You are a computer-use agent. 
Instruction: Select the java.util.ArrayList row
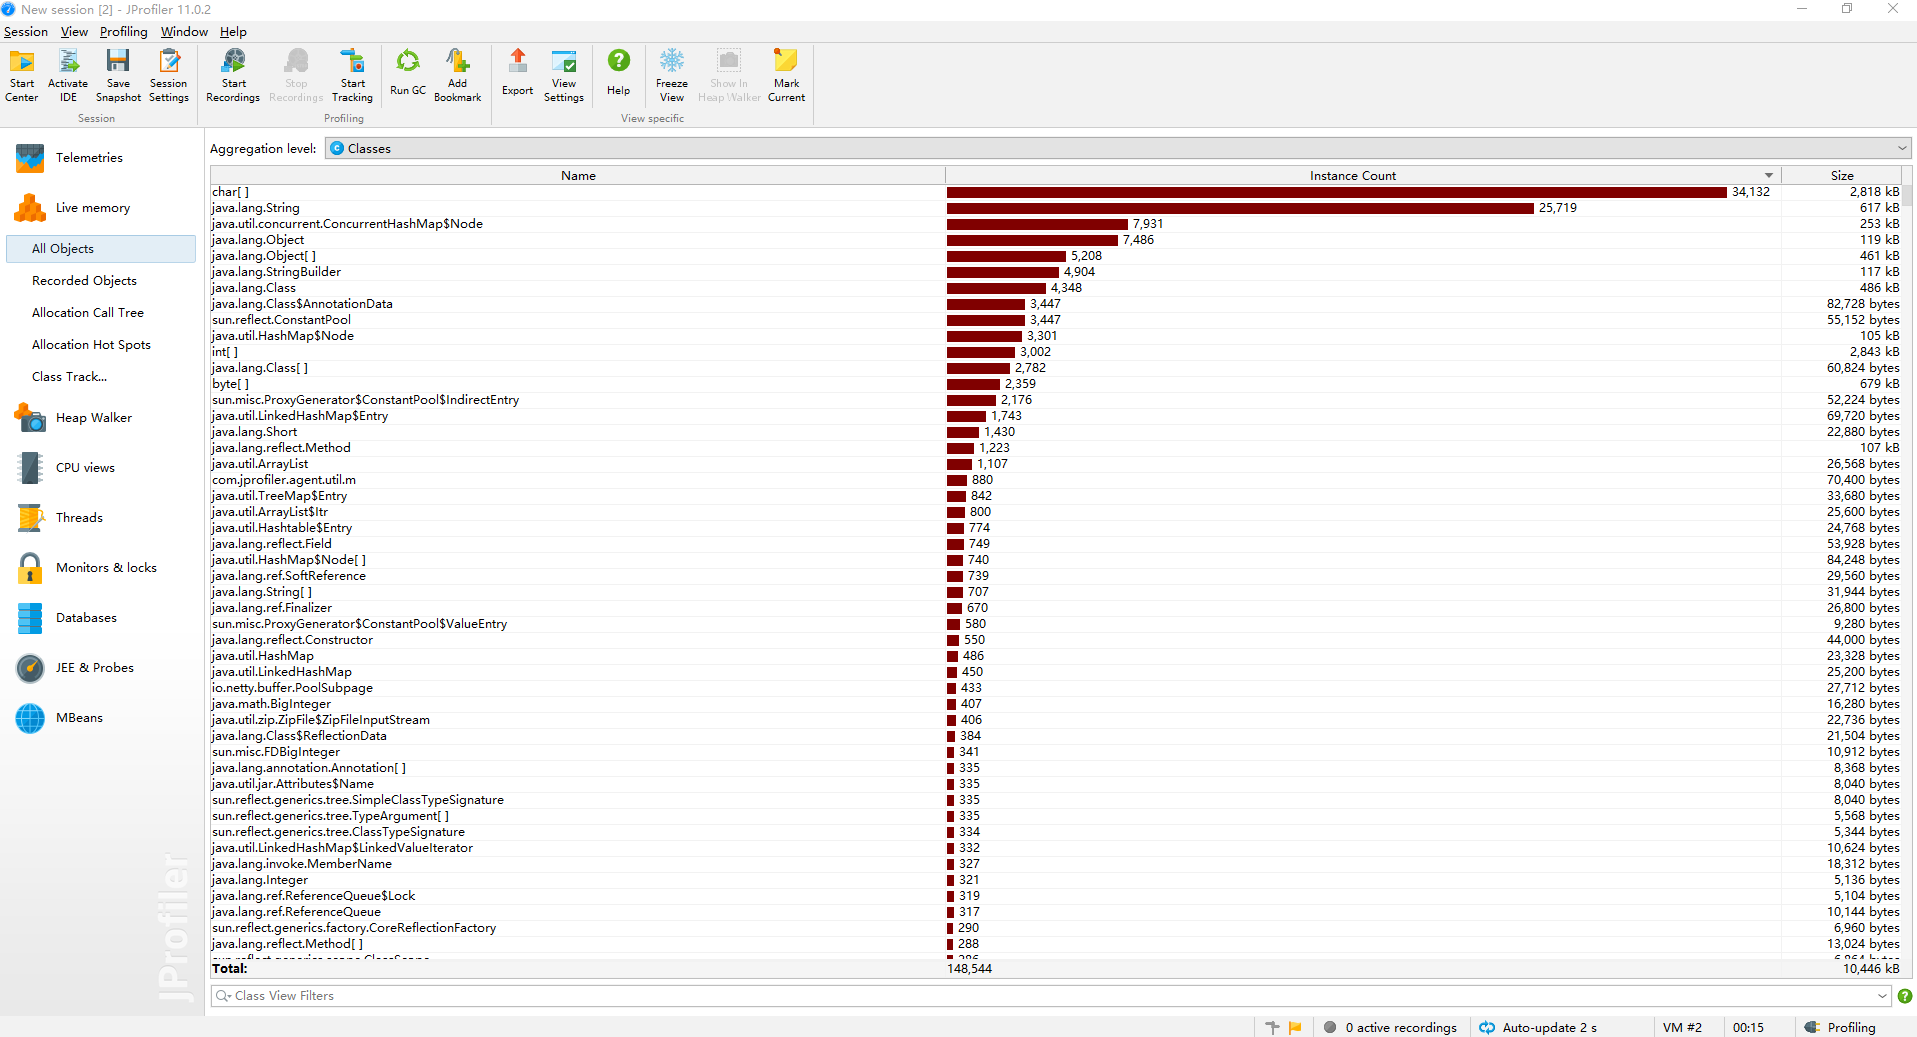(1056, 464)
